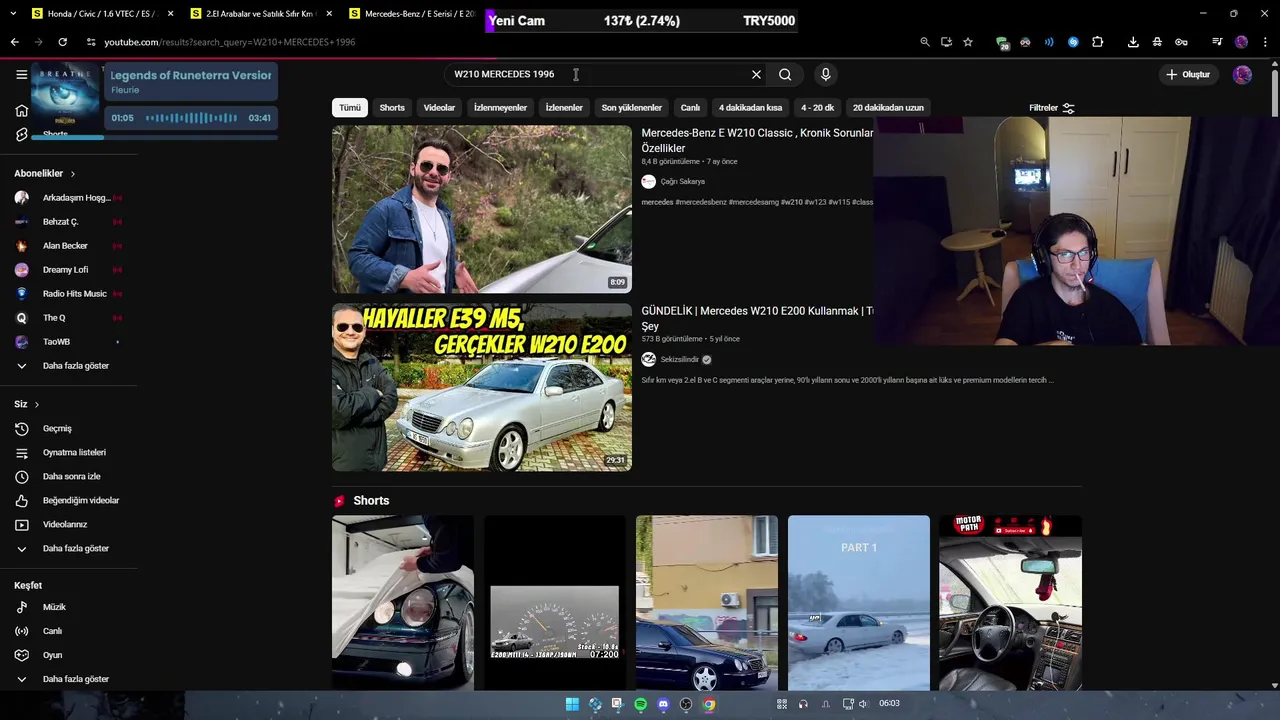Switch to the 2.El Arabalar browser tab

pyautogui.click(x=260, y=14)
